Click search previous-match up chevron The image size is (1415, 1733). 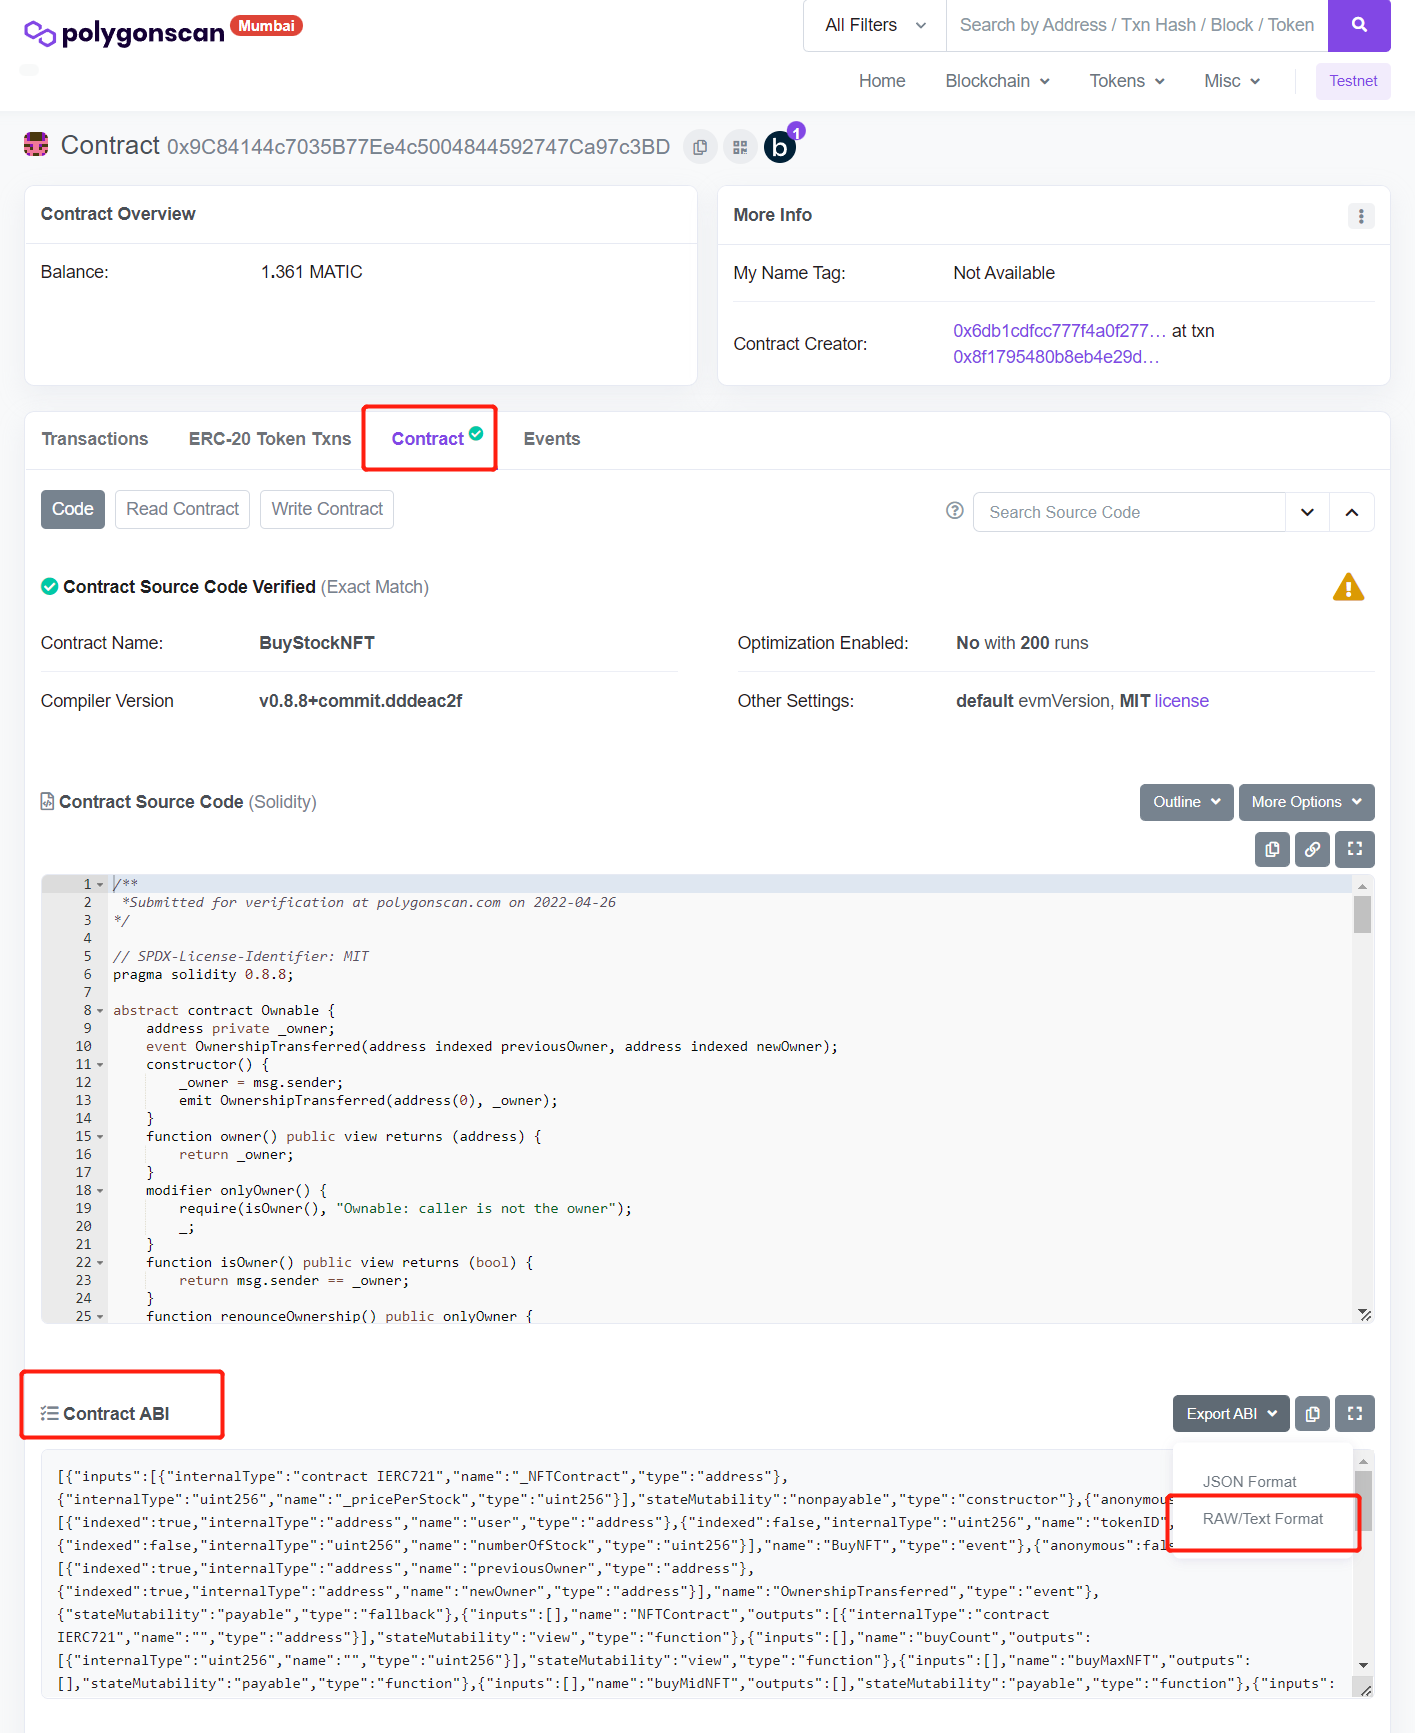tap(1352, 512)
